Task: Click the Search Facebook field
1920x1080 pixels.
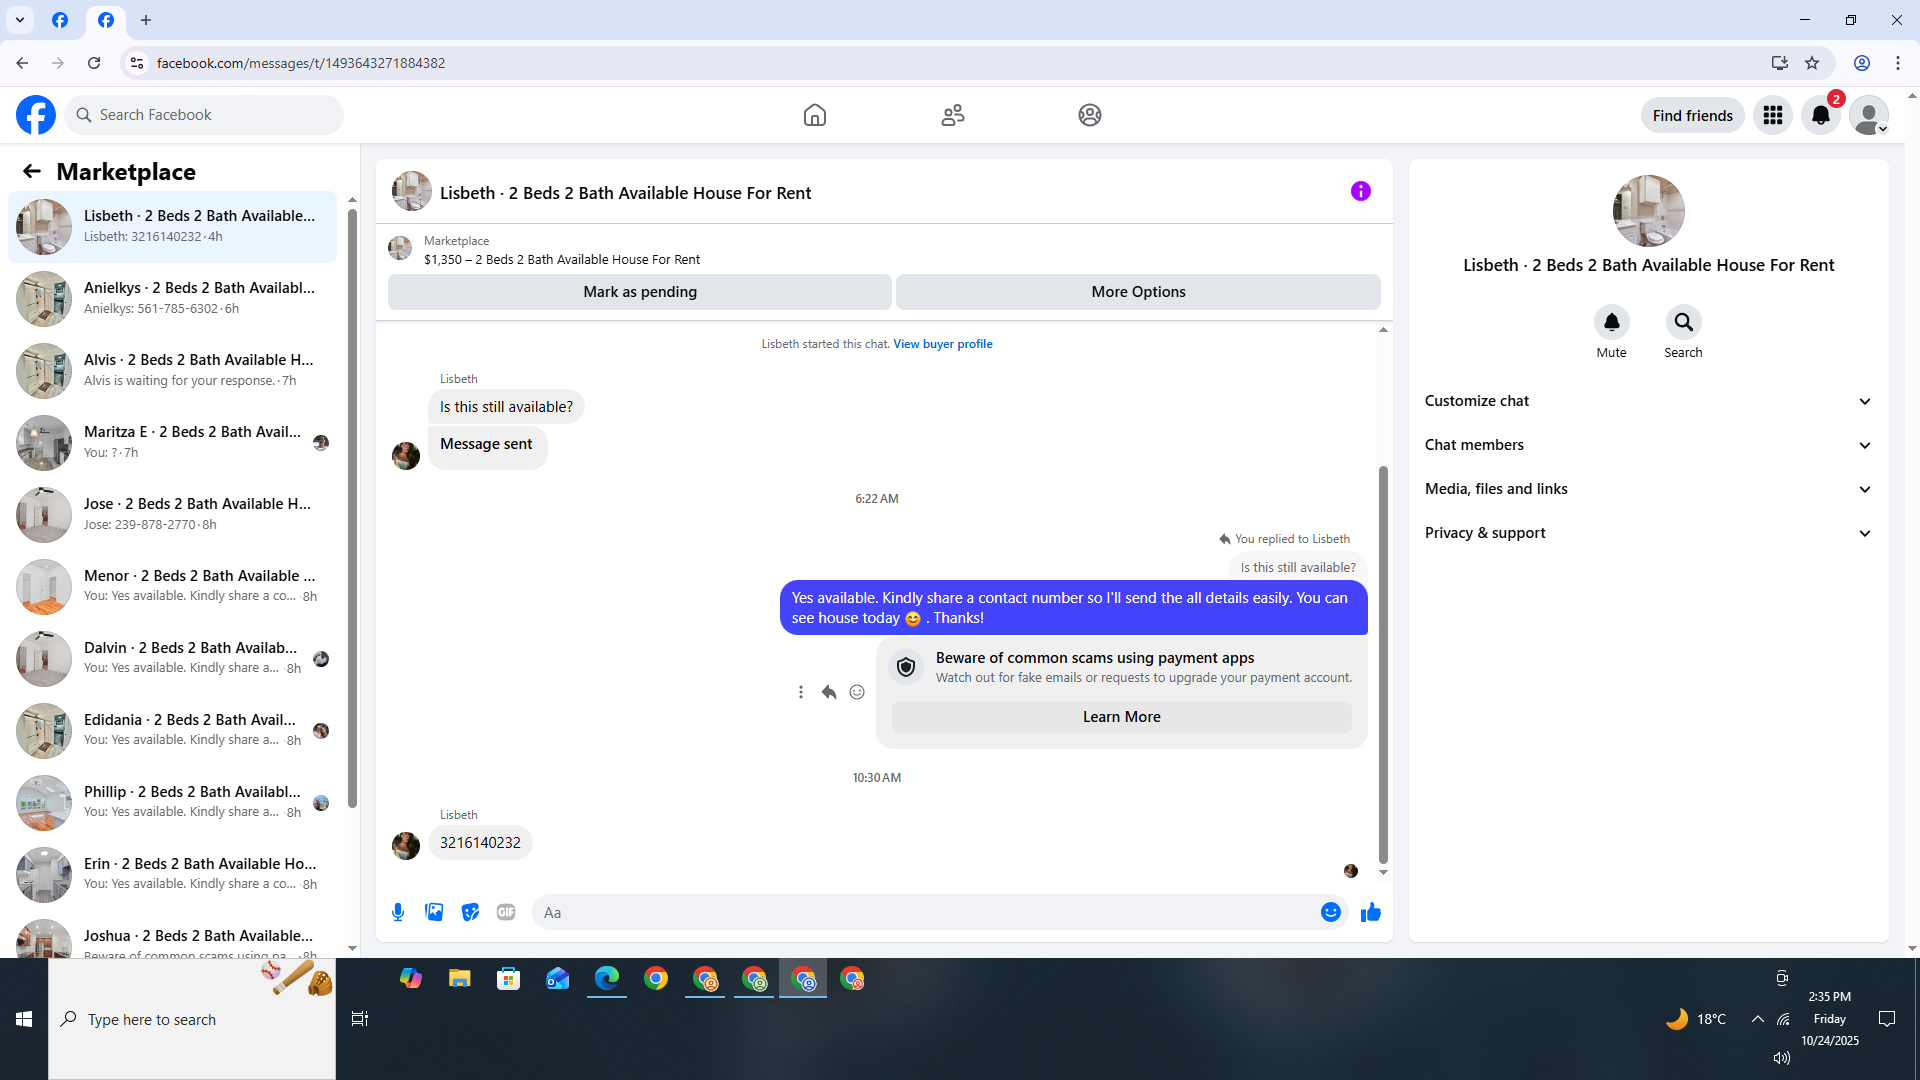Action: pyautogui.click(x=205, y=115)
